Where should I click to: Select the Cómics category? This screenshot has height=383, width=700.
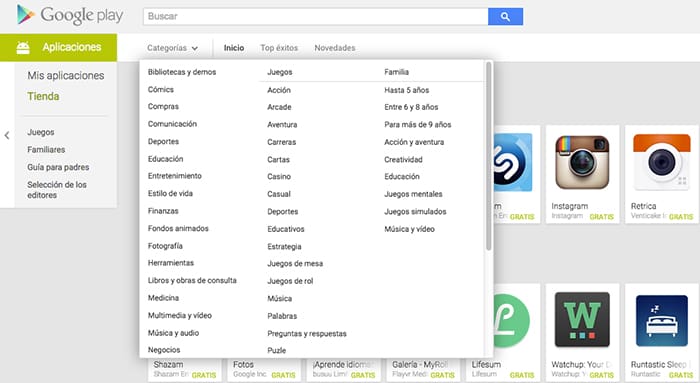pos(161,89)
